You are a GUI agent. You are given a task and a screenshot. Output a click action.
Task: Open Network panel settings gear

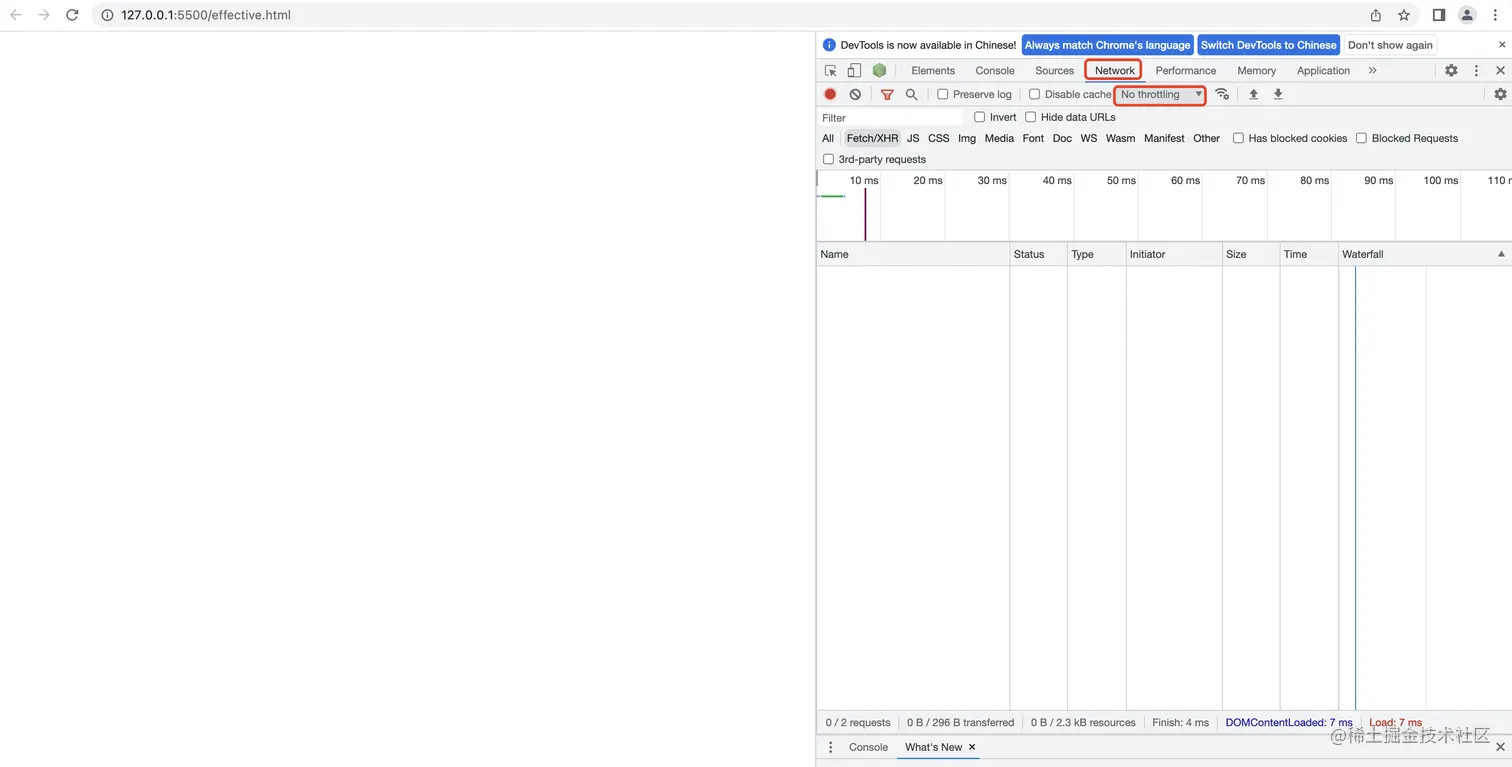click(x=1500, y=94)
